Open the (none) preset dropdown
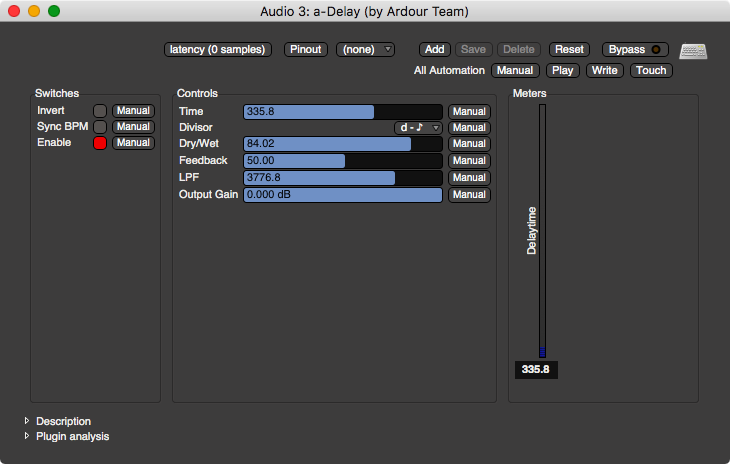730x464 pixels. click(x=366, y=49)
